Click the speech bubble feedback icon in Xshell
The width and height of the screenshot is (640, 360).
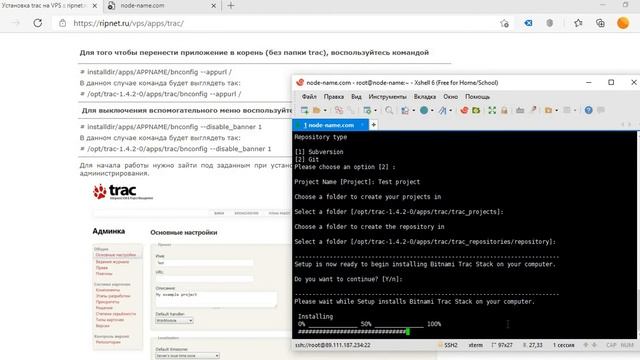601,110
